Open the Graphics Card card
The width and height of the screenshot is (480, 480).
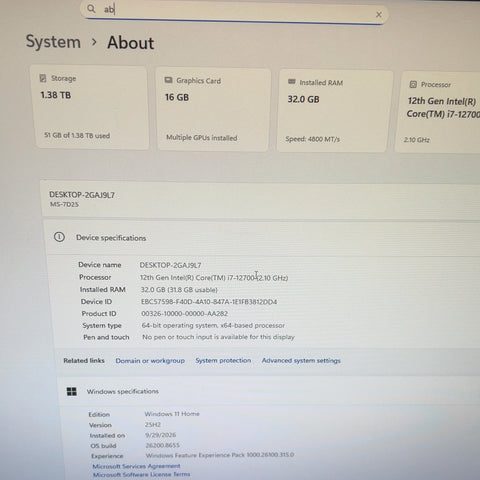pyautogui.click(x=213, y=109)
